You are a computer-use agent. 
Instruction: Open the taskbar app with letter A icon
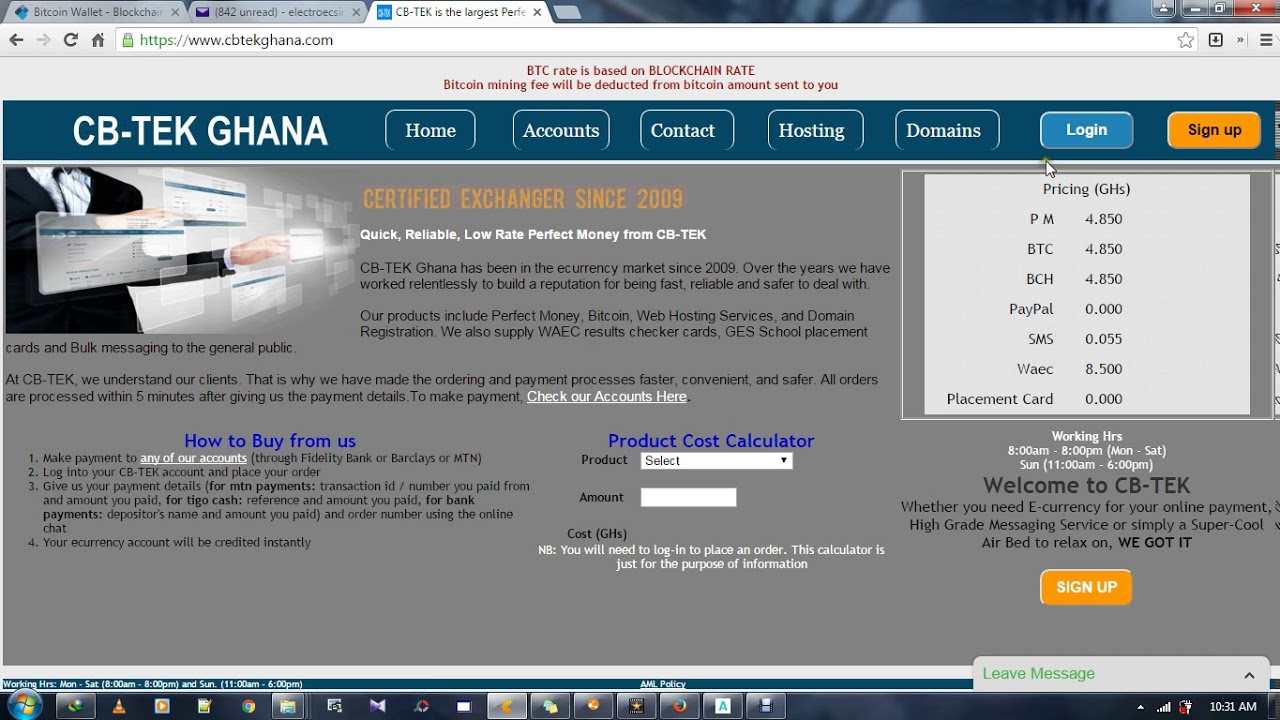pos(722,706)
